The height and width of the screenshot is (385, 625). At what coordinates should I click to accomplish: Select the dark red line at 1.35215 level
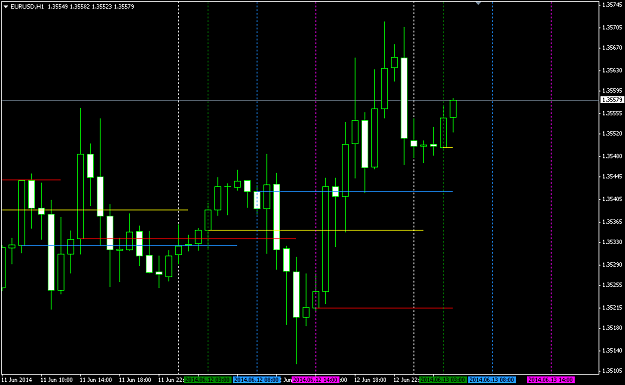coord(384,308)
